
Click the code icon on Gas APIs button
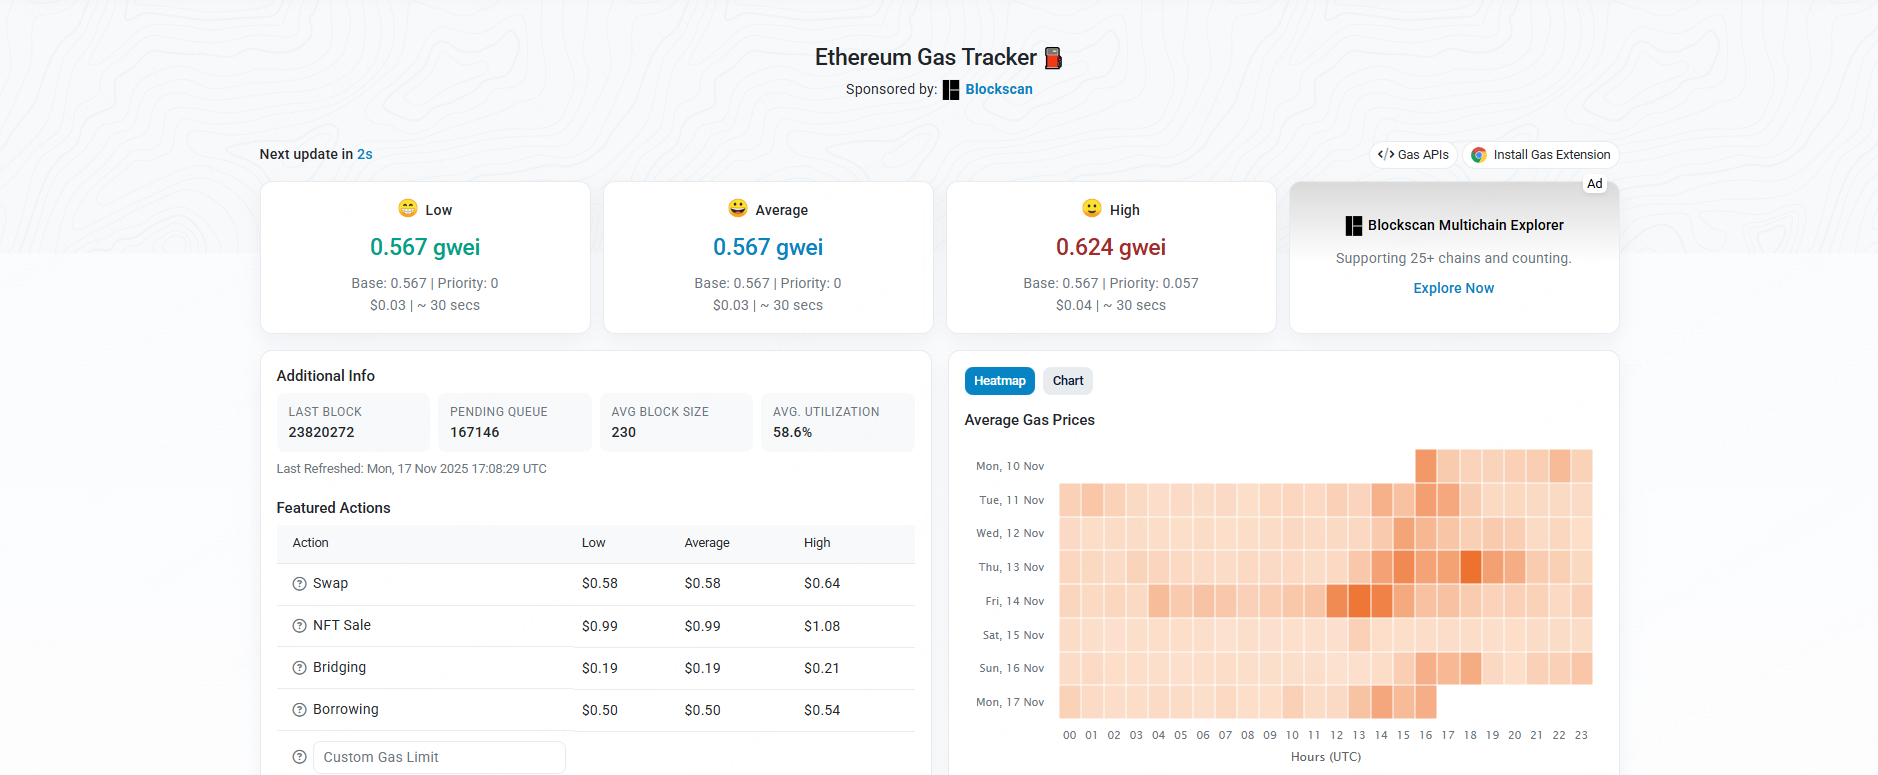[1387, 154]
